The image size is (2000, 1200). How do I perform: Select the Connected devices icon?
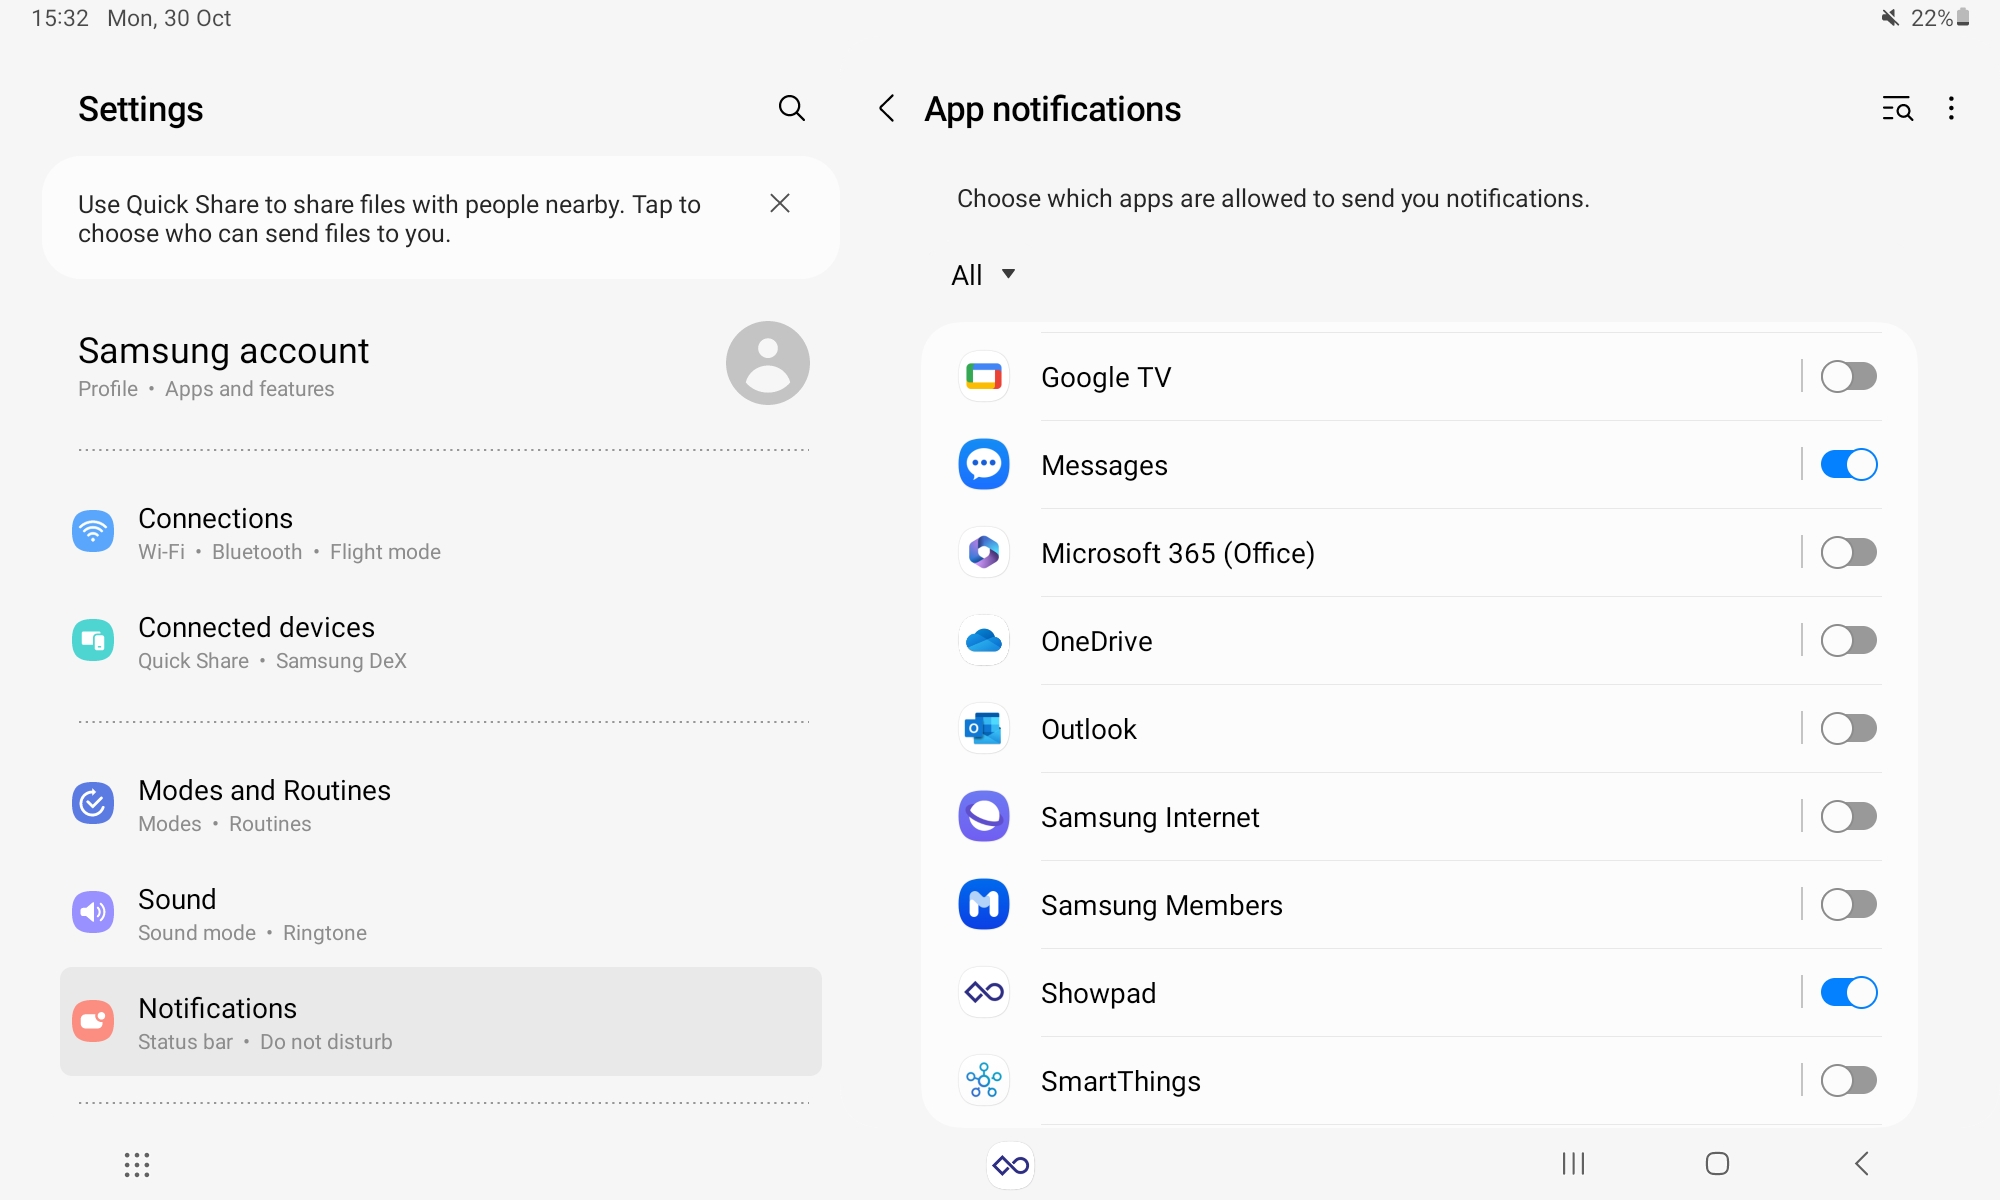coord(92,640)
